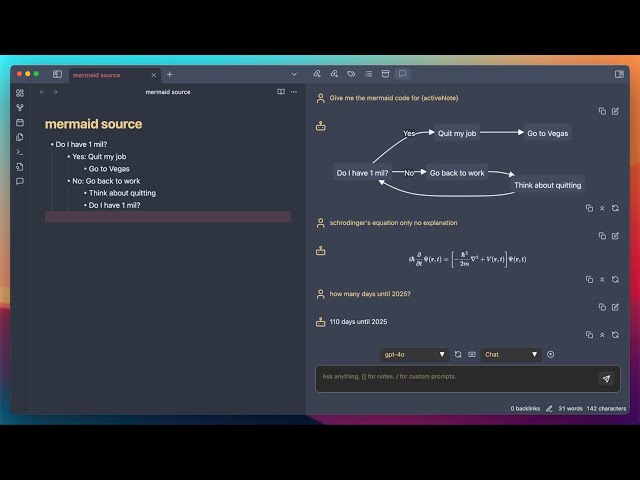Copy the Schrodinger equation response

(x=589, y=280)
